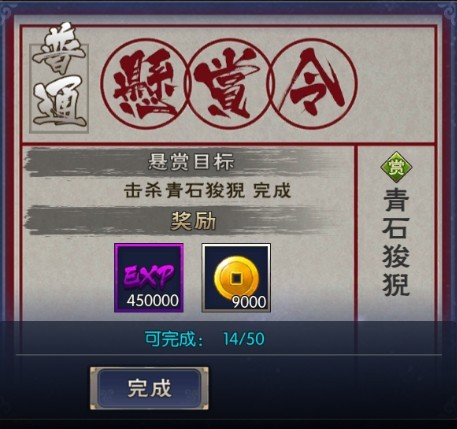The height and width of the screenshot is (429, 457).
Task: Click the 奖励 section header
Action: point(193,221)
